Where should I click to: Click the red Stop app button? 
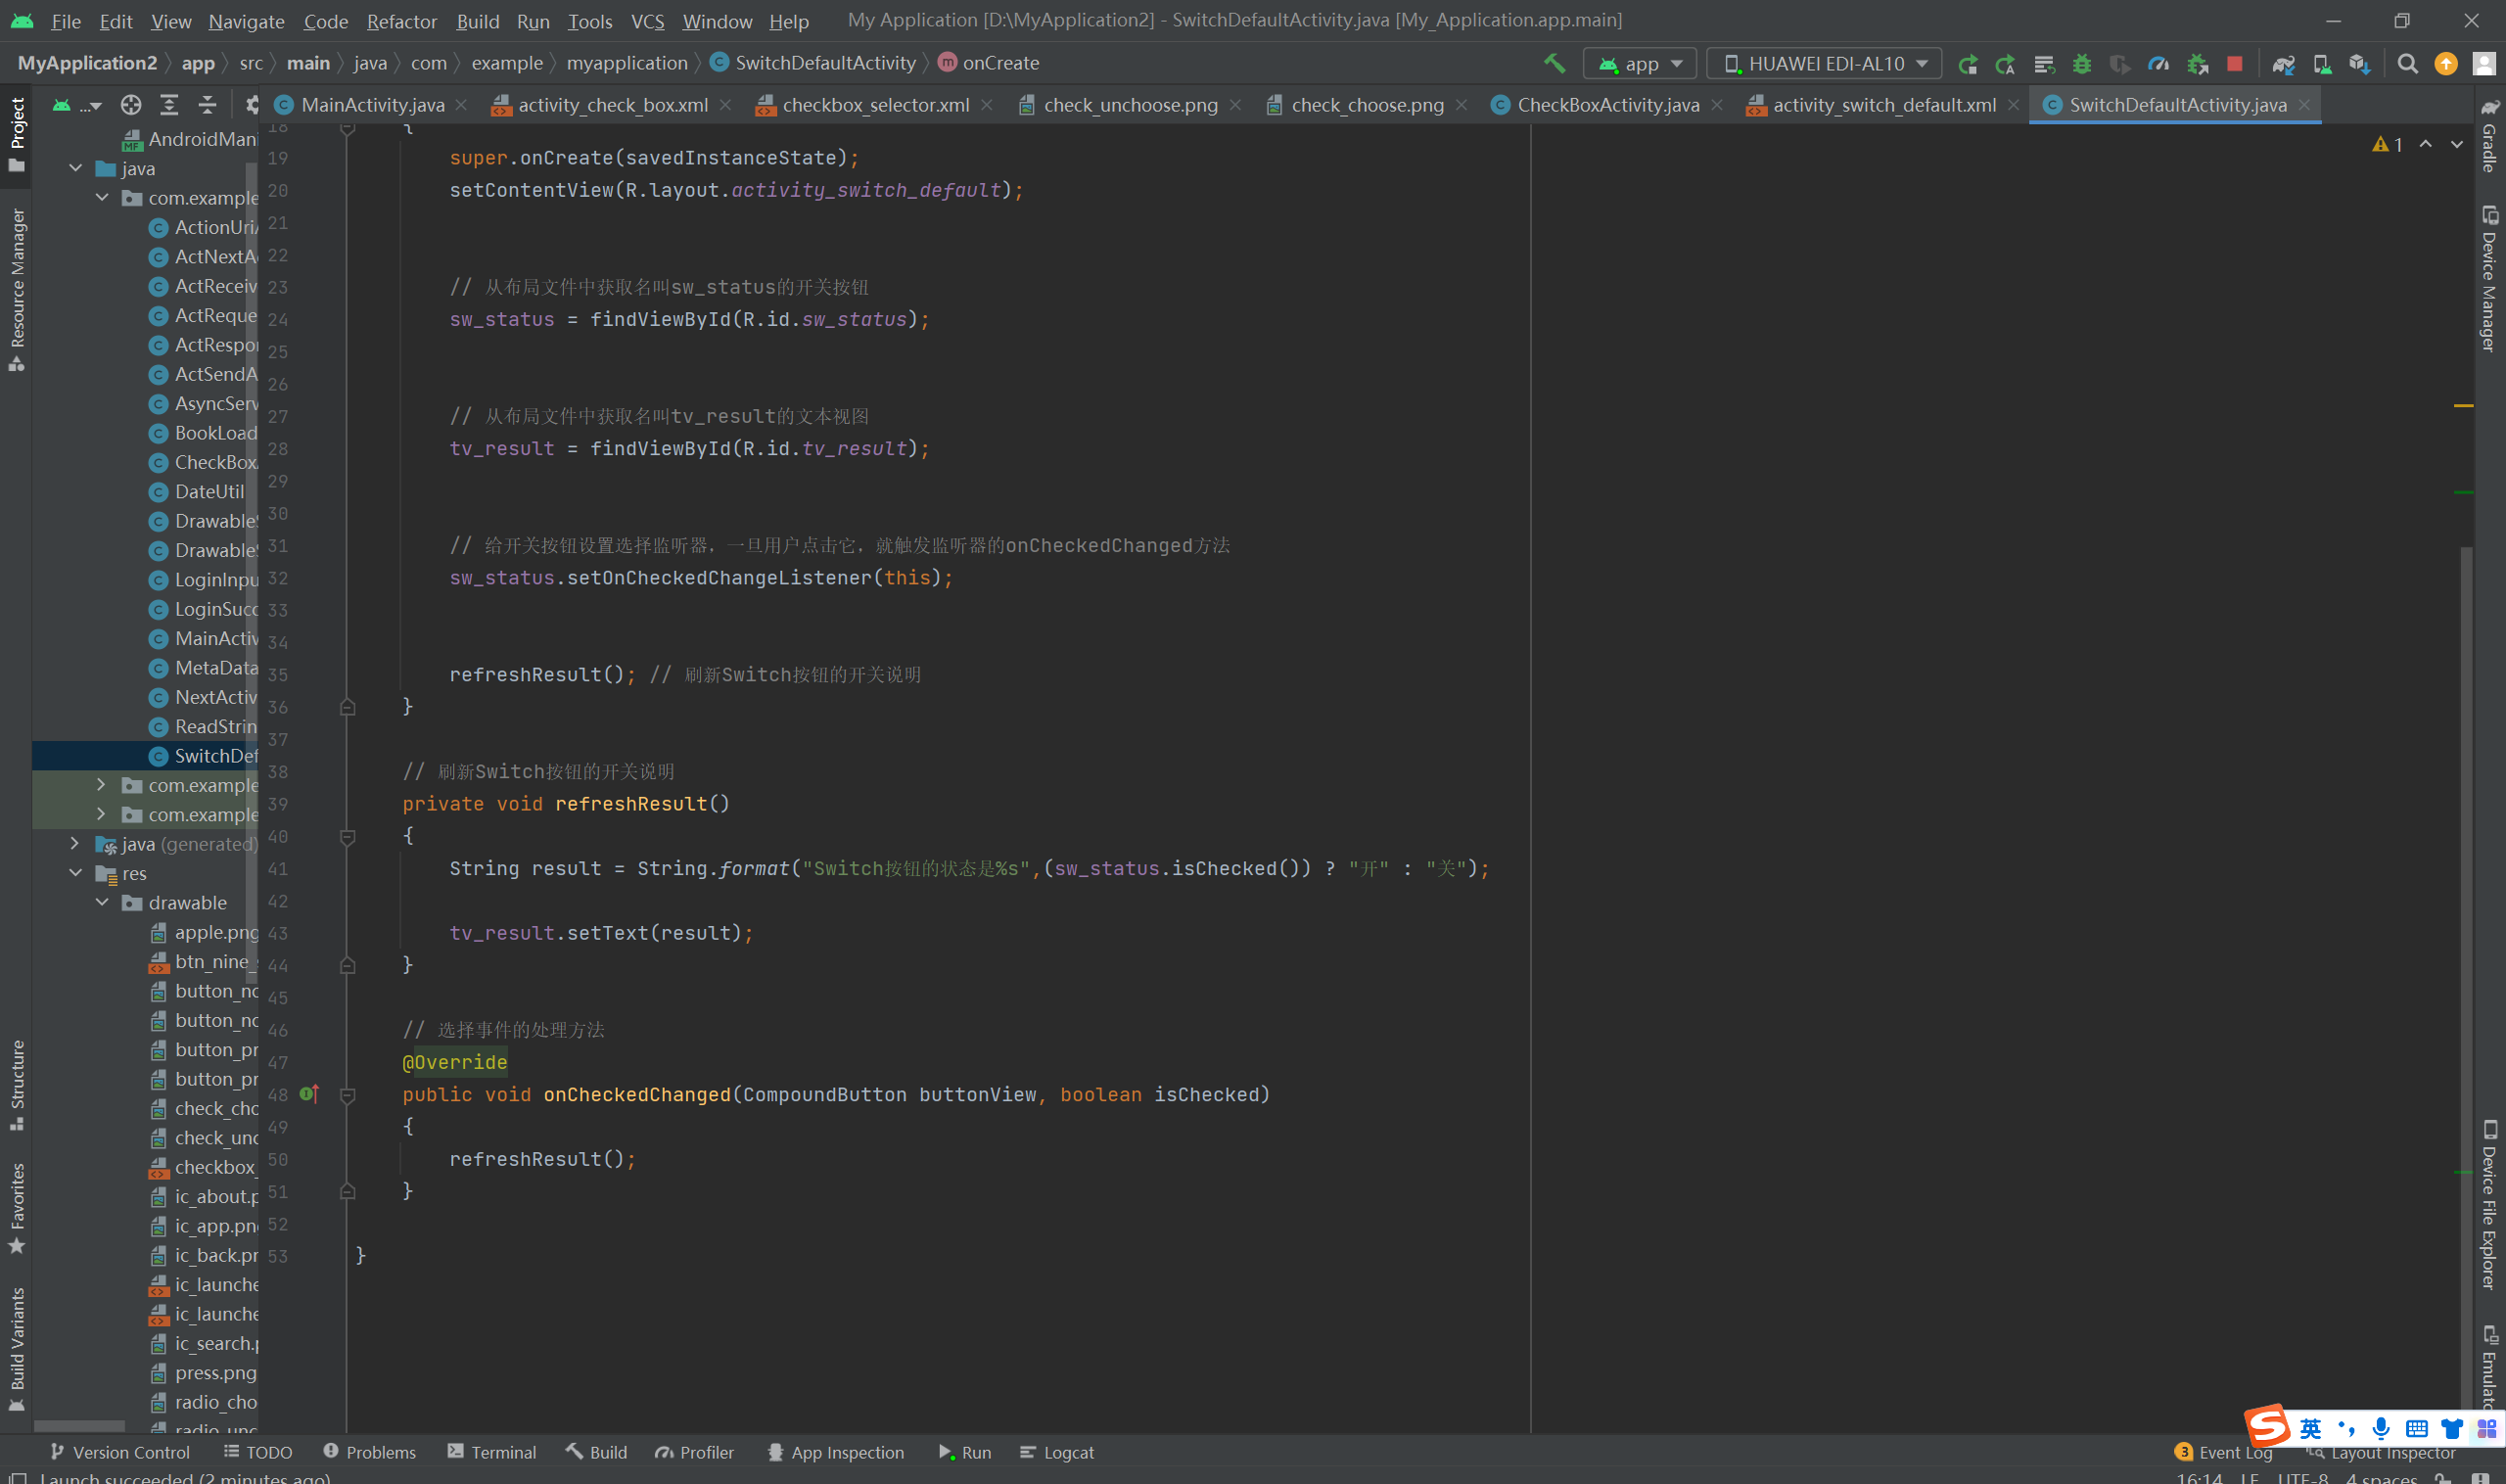(x=2234, y=63)
